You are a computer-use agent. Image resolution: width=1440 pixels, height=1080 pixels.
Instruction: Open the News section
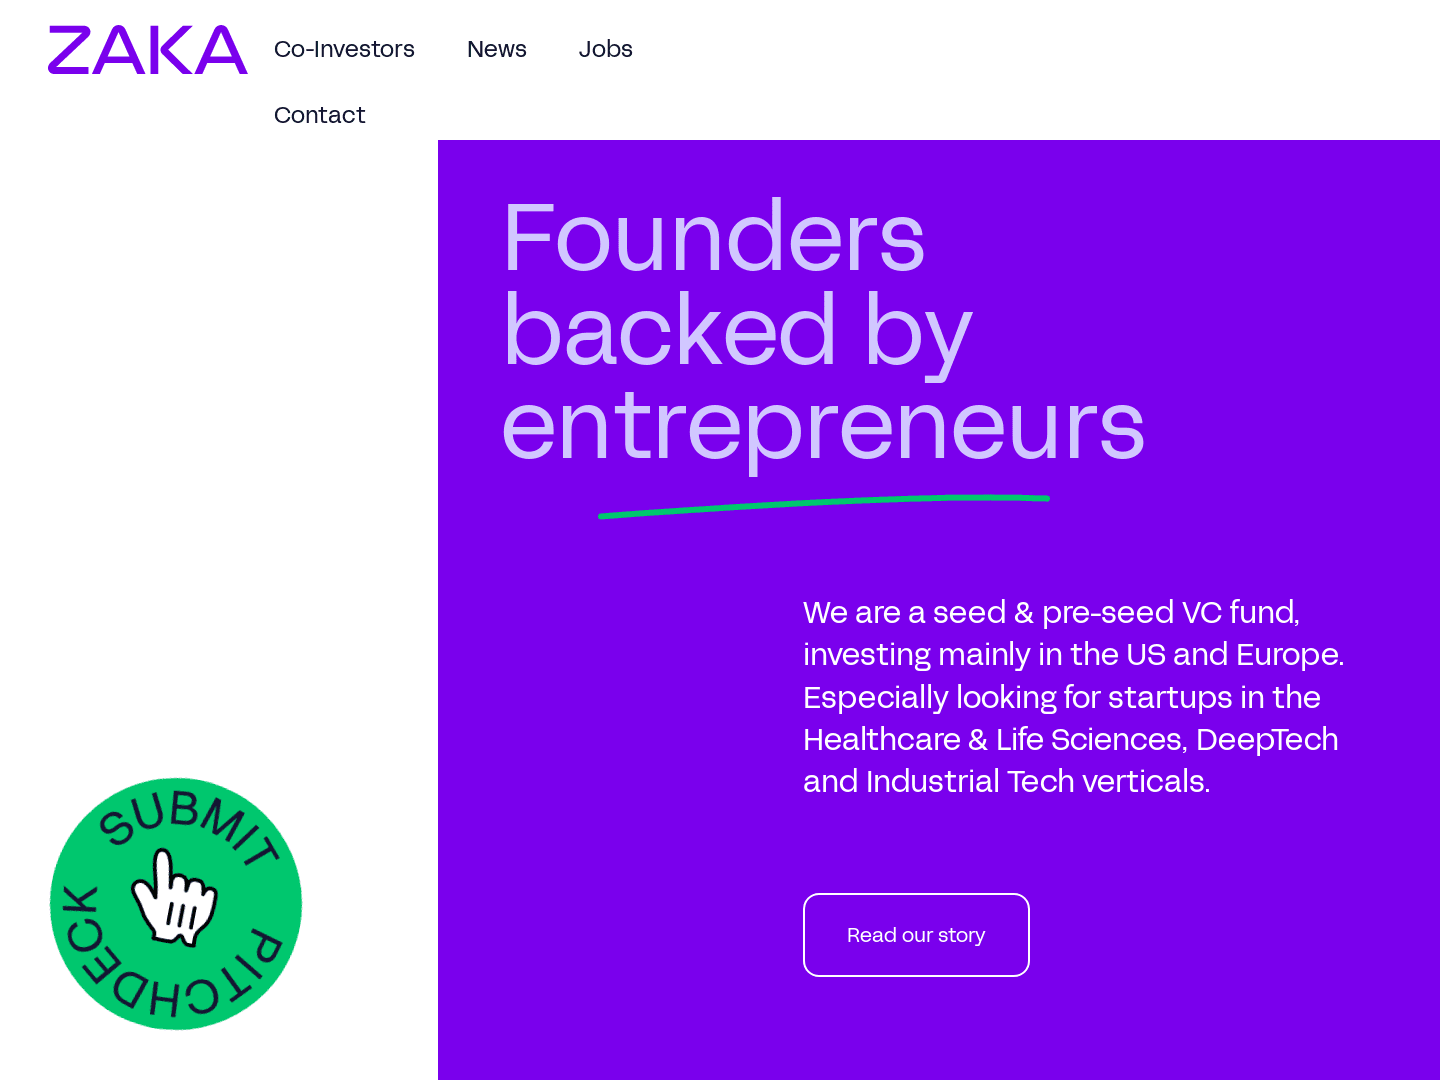(x=497, y=48)
